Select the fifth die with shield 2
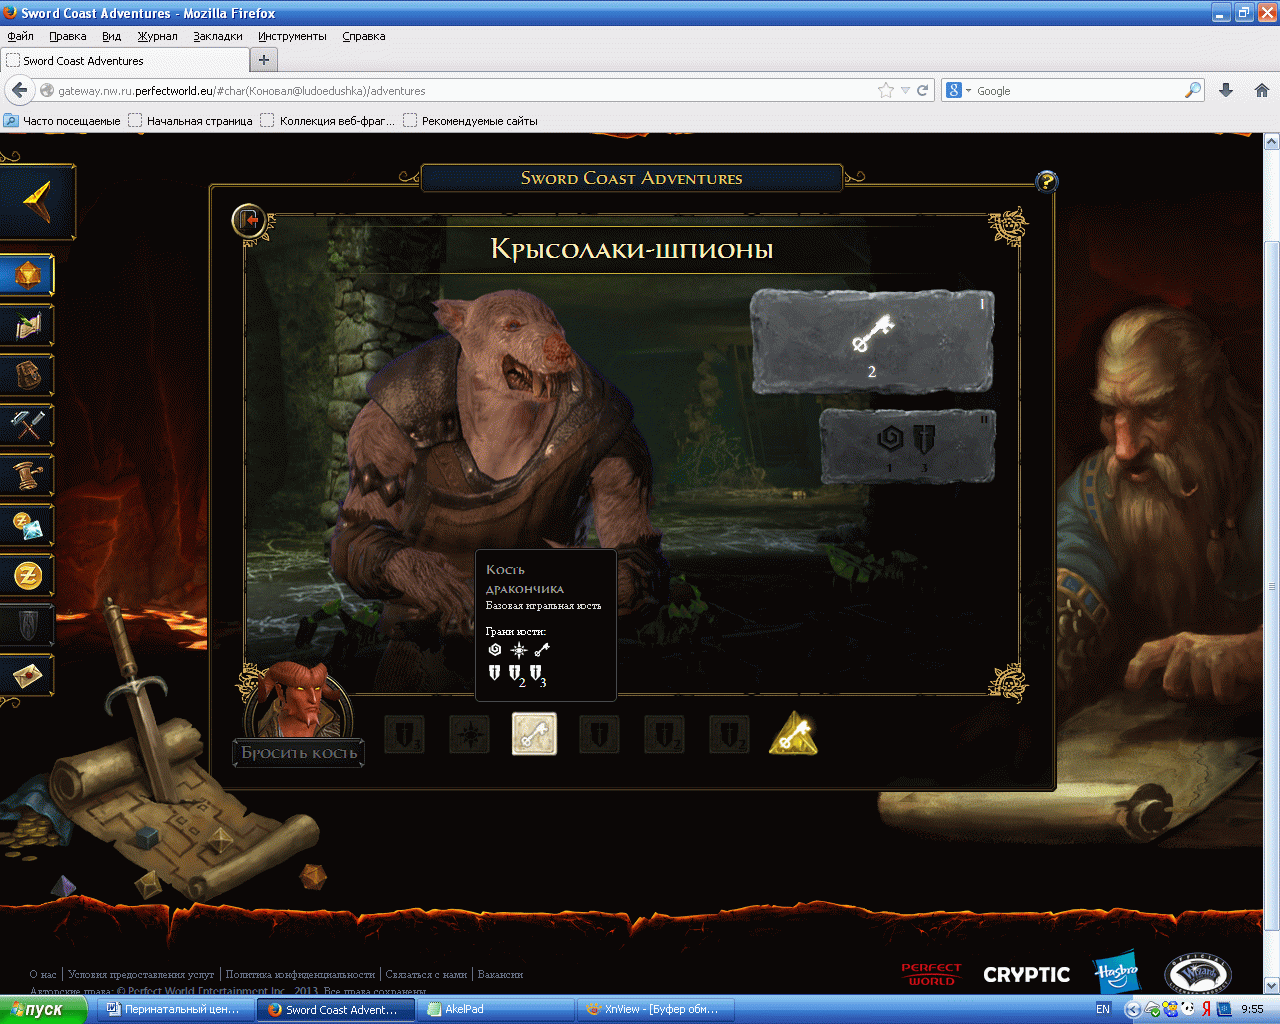Image resolution: width=1280 pixels, height=1024 pixels. 664,735
